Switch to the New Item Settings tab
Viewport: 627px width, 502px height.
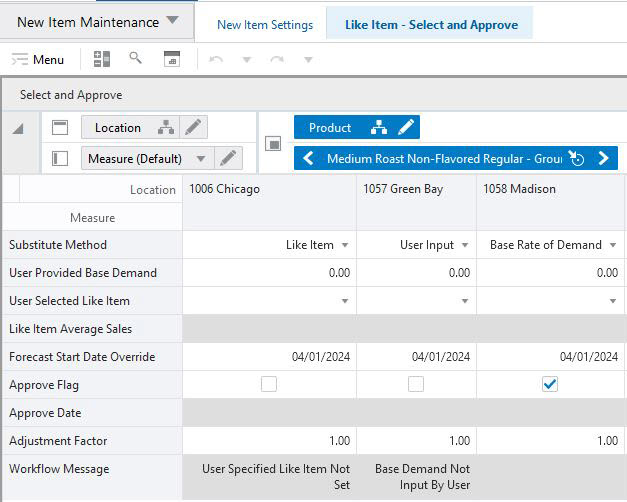point(265,25)
